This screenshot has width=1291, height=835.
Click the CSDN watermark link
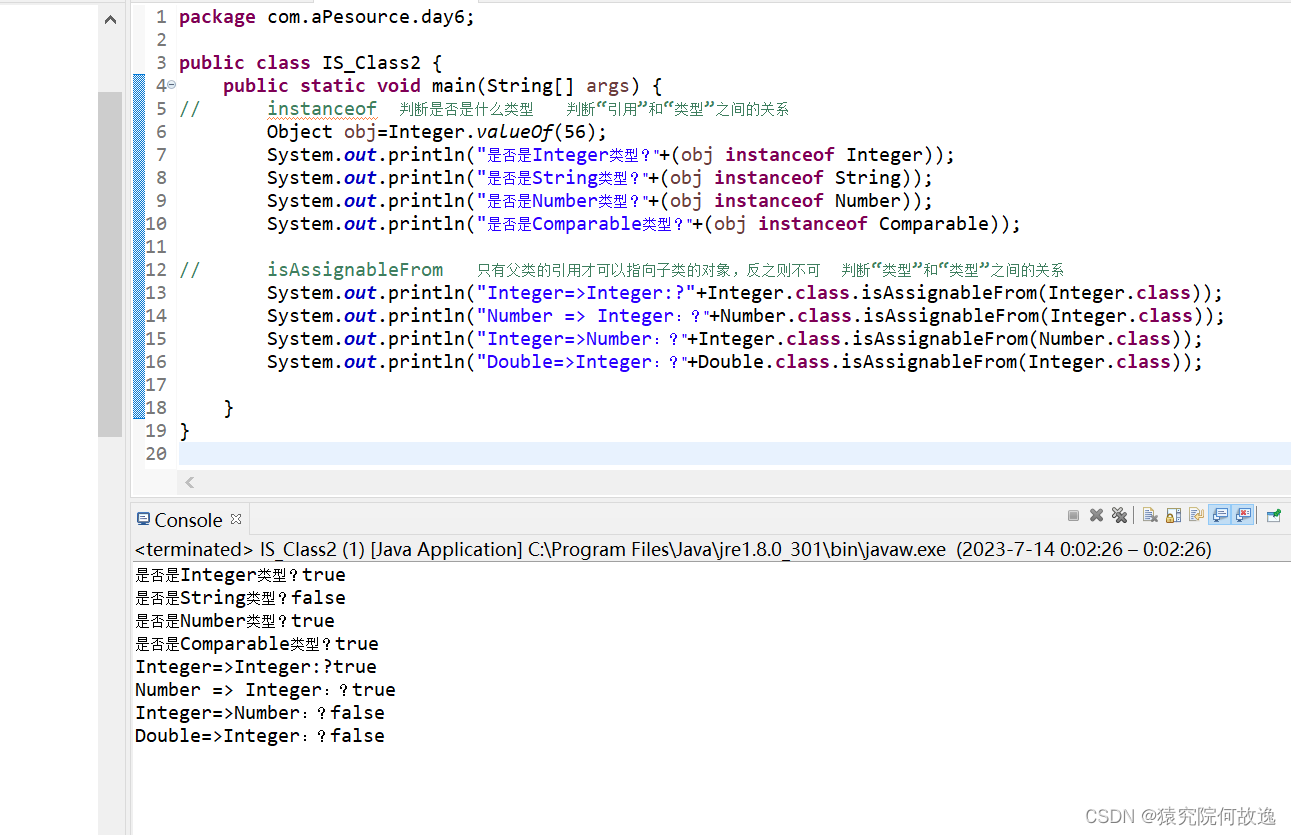coord(1180,817)
